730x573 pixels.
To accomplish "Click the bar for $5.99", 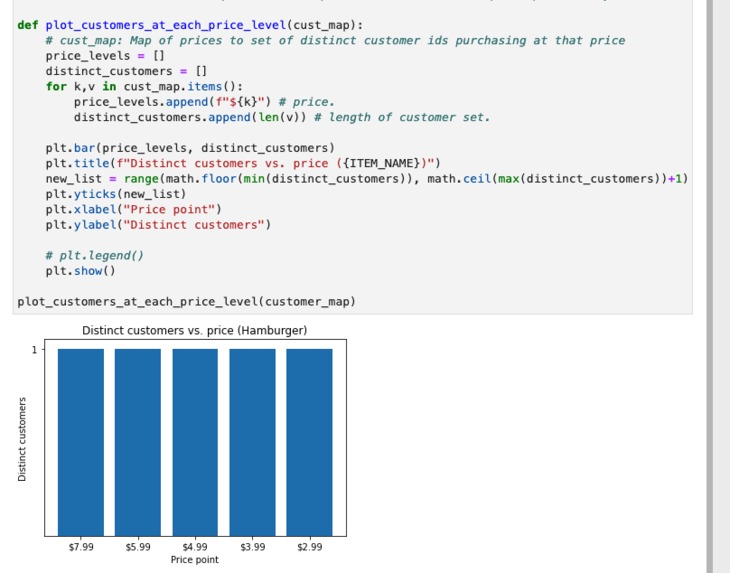I will (x=138, y=442).
